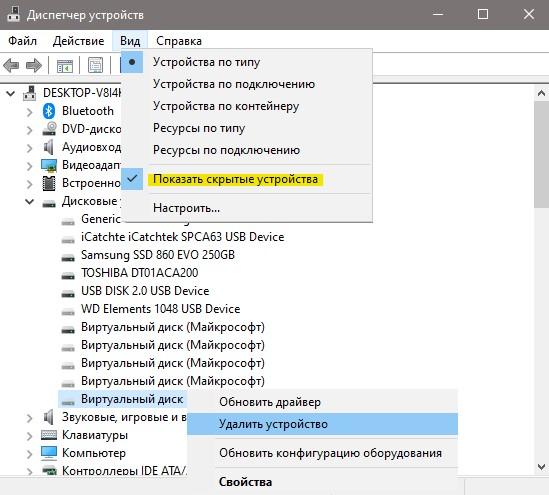Image resolution: width=549 pixels, height=495 pixels.
Task: Open the Действие menu
Action: (x=78, y=41)
